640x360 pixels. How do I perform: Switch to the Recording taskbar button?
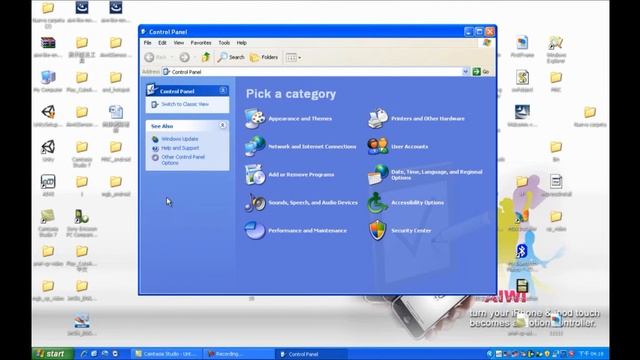pos(238,354)
